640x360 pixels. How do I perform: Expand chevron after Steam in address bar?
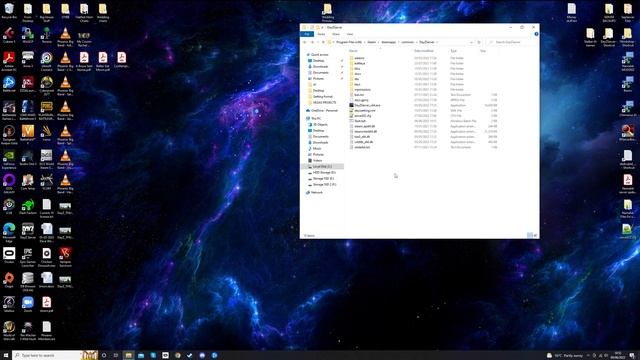pos(378,42)
